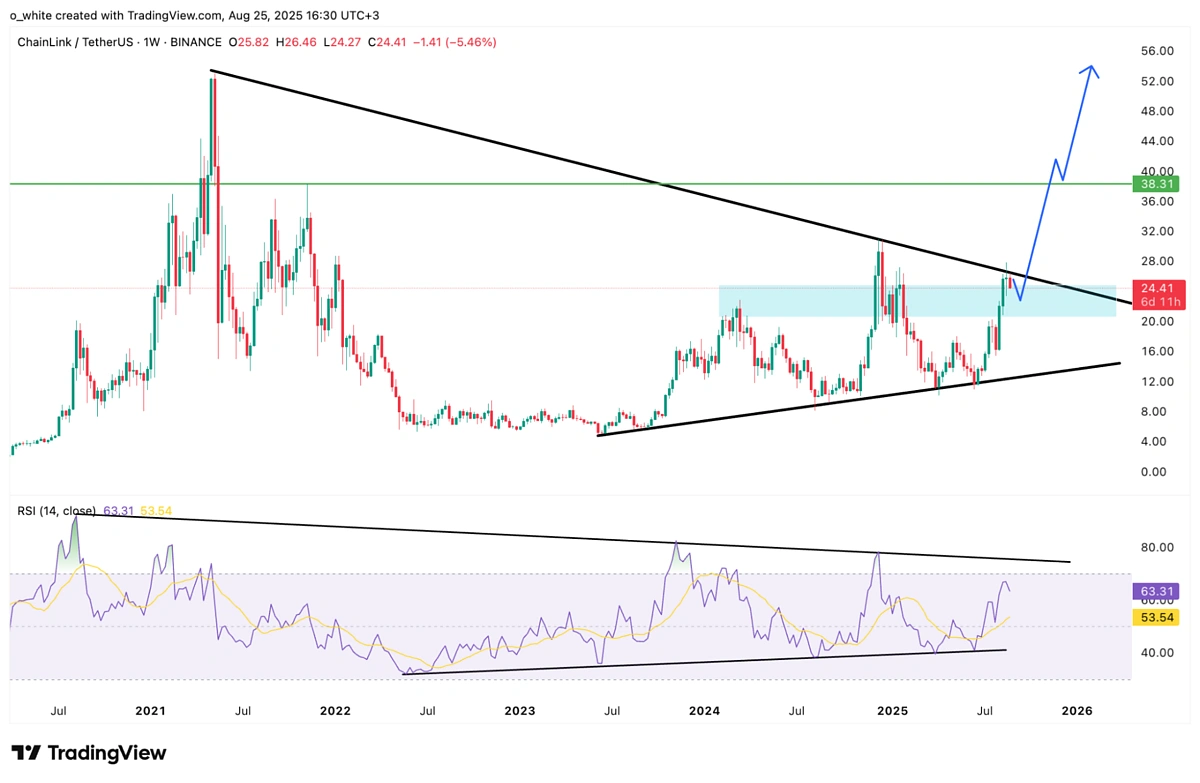Click the closing value C24.41 in header

click(x=389, y=42)
